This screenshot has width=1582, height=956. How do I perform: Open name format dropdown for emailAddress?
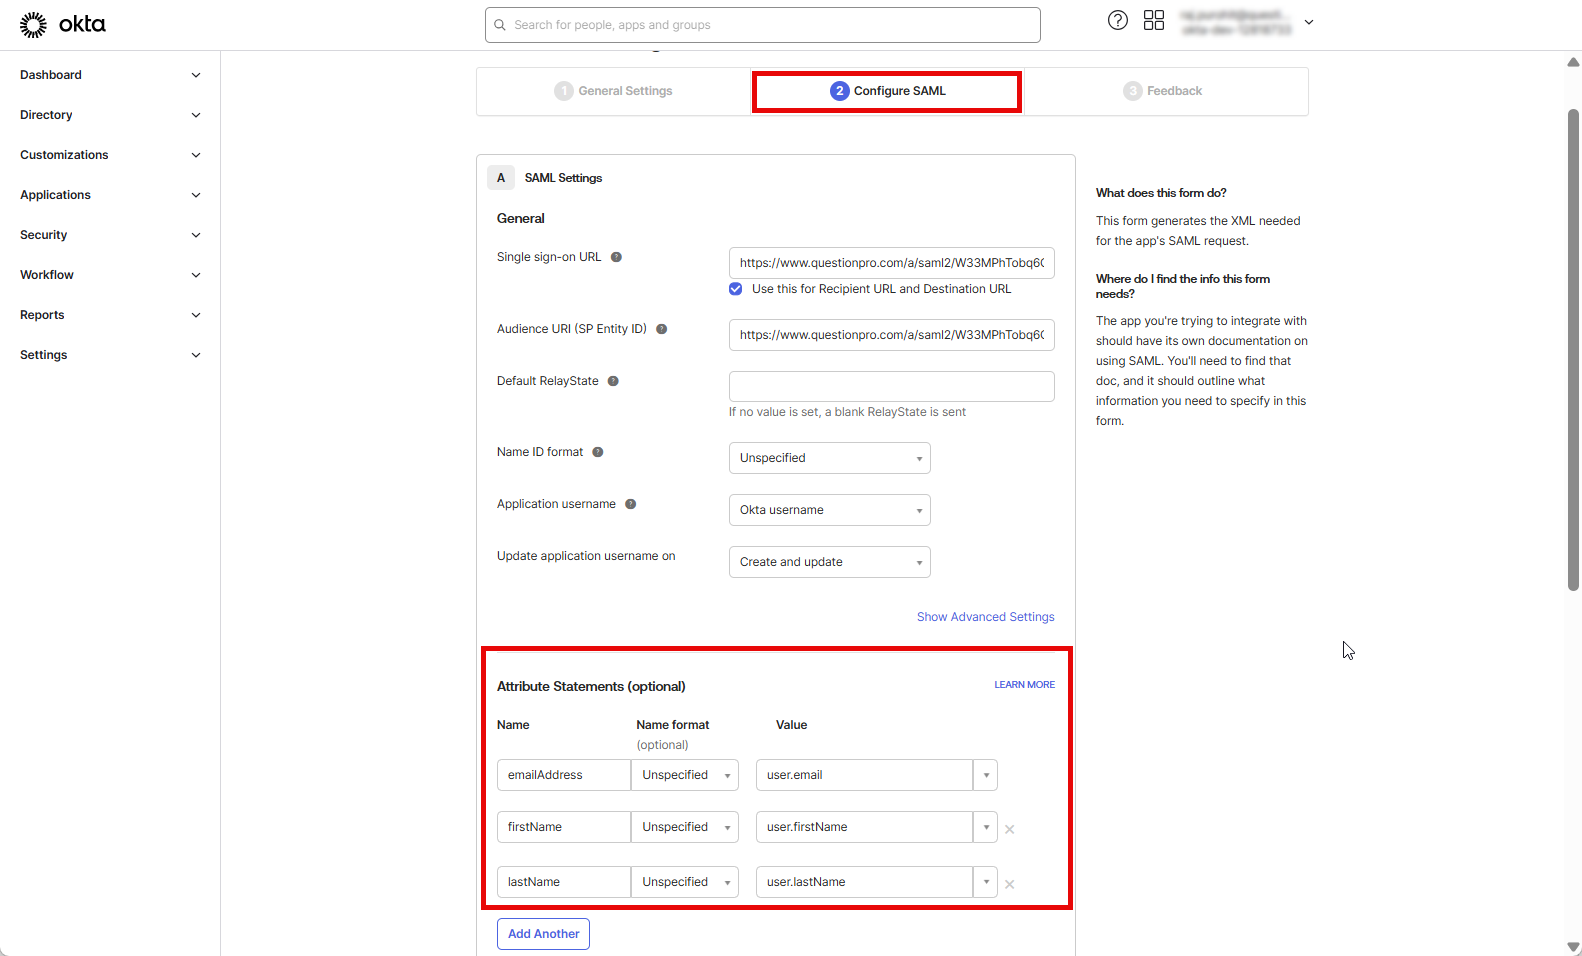pos(685,775)
